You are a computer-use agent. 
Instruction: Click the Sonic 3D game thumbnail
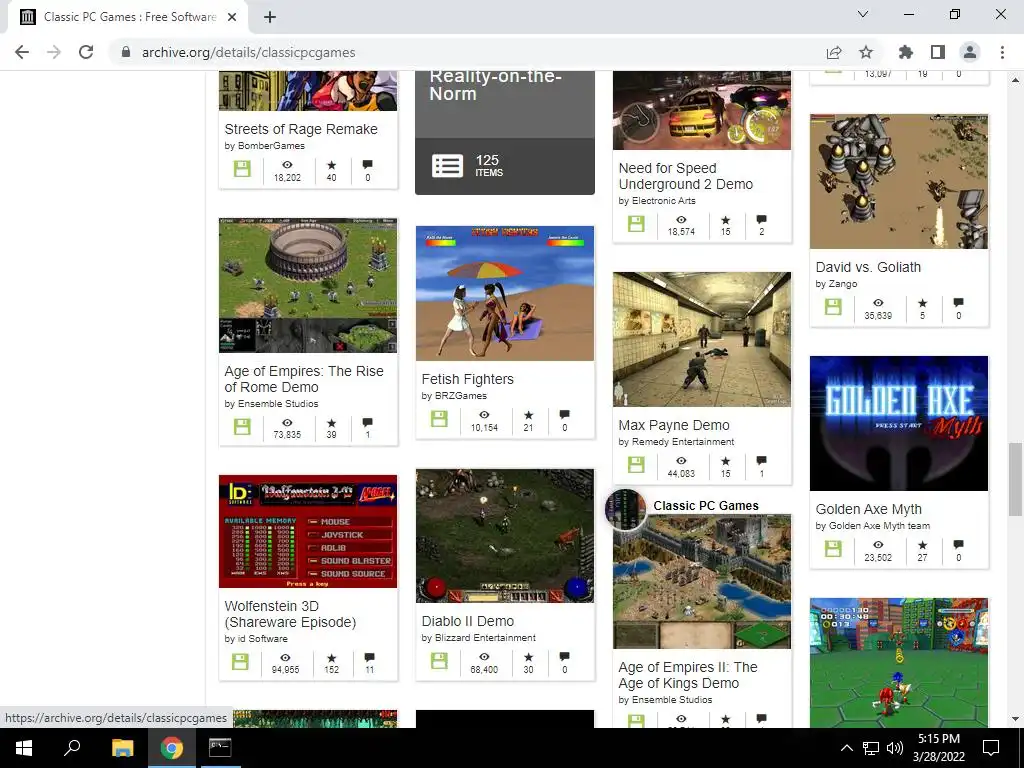coord(899,662)
